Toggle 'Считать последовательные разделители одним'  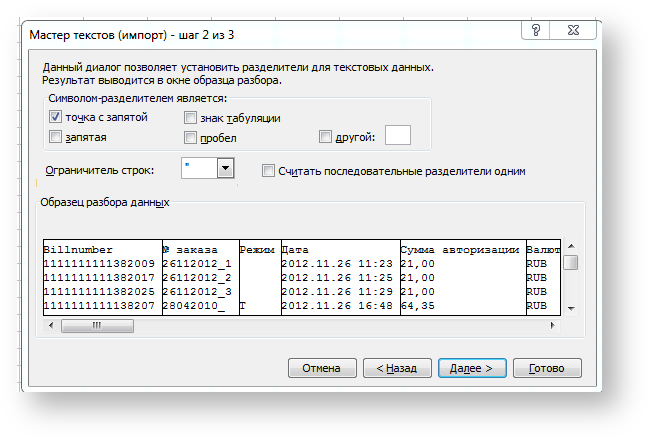[268, 171]
